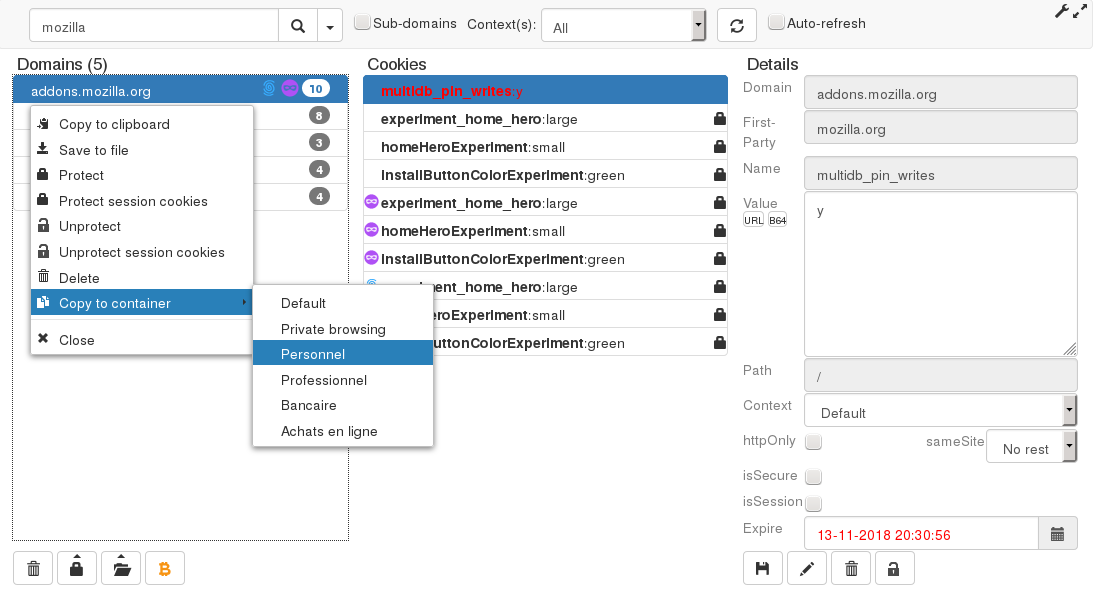Enable the Sub-domains checkbox

coord(362,22)
